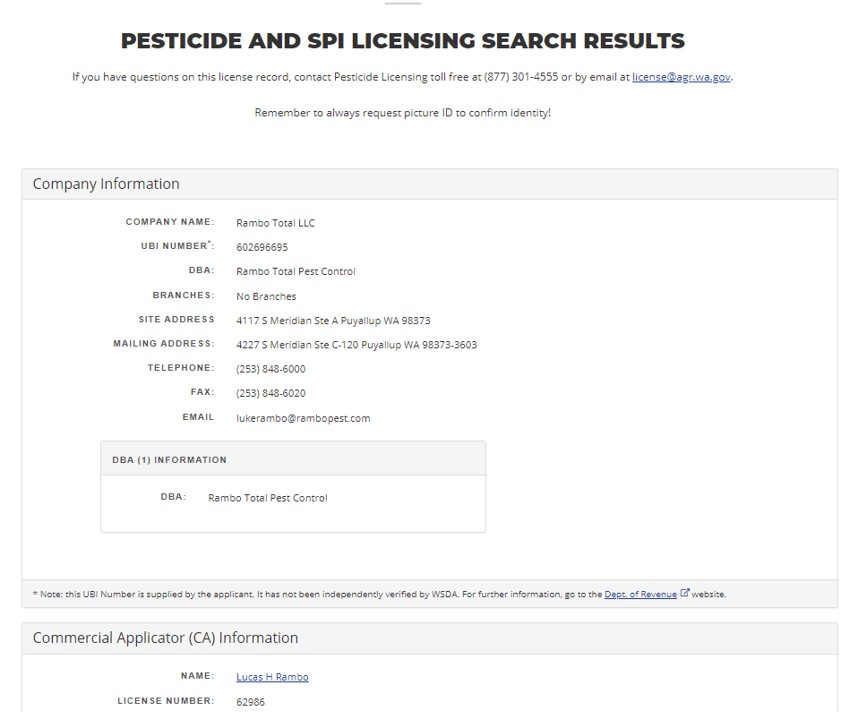Click the UBI number 602696695
This screenshot has height=712, width=858.
pos(262,247)
